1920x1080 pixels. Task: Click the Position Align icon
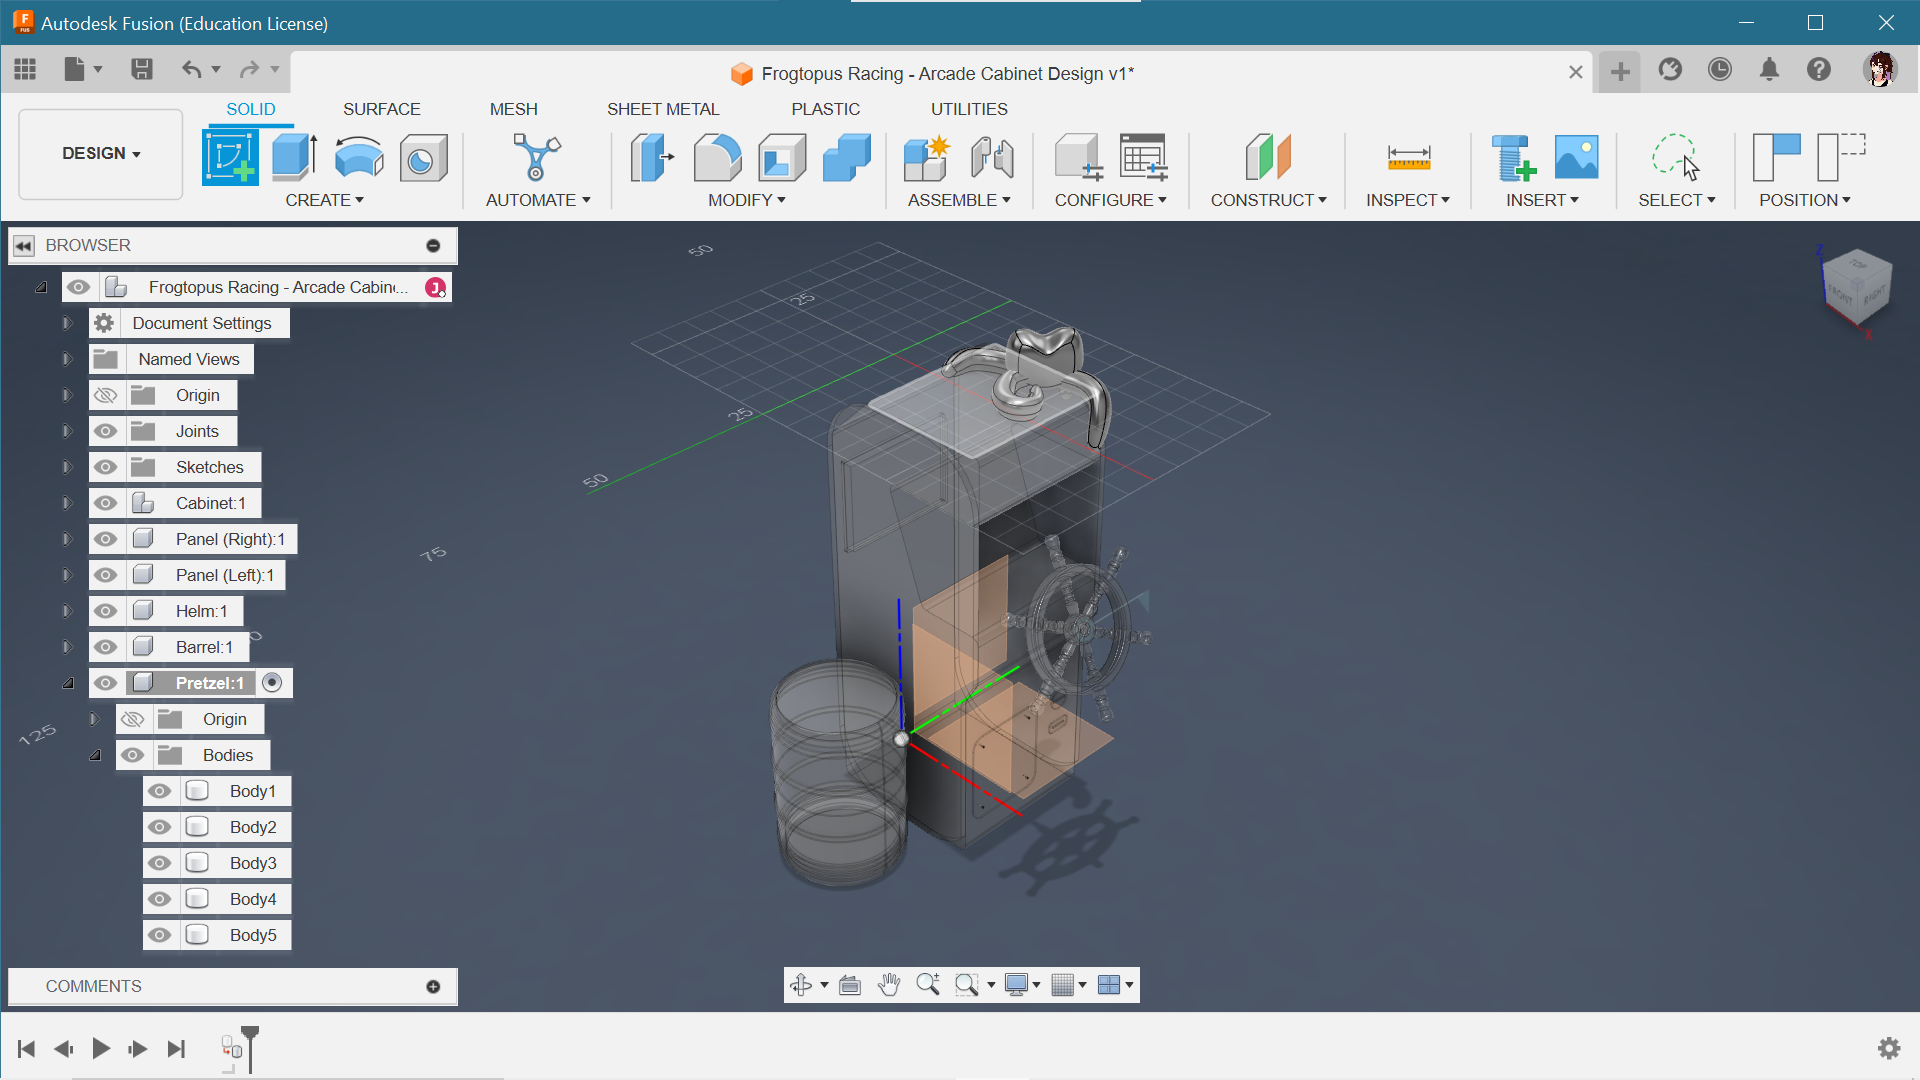(x=1776, y=157)
